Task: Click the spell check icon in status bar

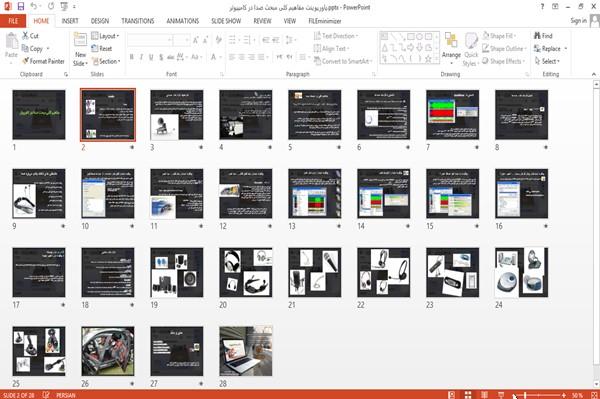Action: (x=46, y=395)
